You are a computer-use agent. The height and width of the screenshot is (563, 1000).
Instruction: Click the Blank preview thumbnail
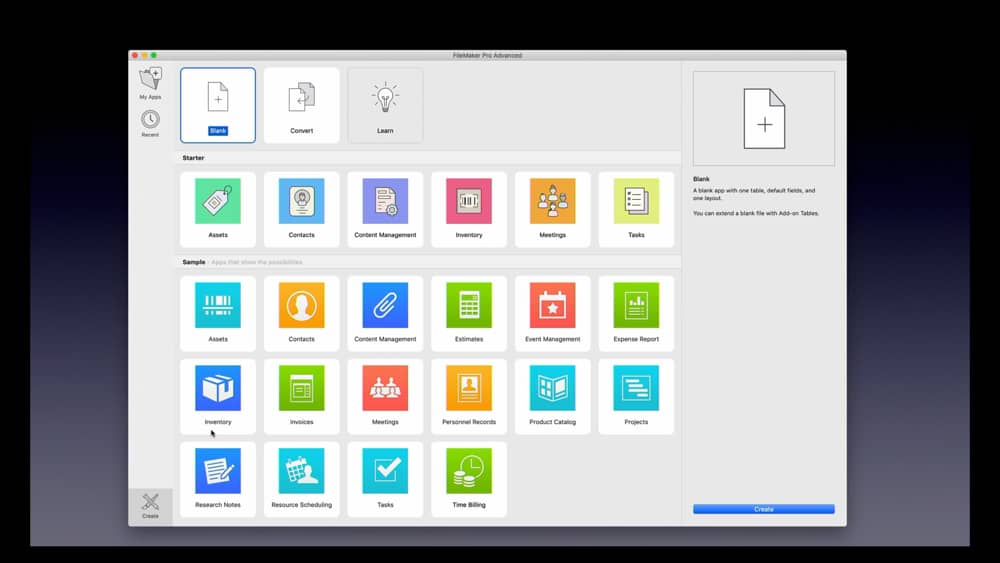click(x=763, y=119)
